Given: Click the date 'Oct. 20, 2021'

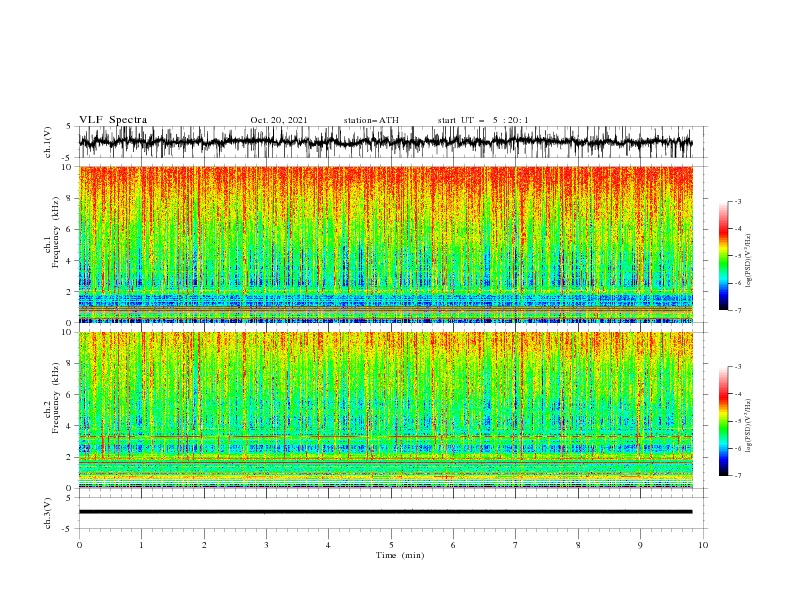Looking at the screenshot, I should point(279,120).
